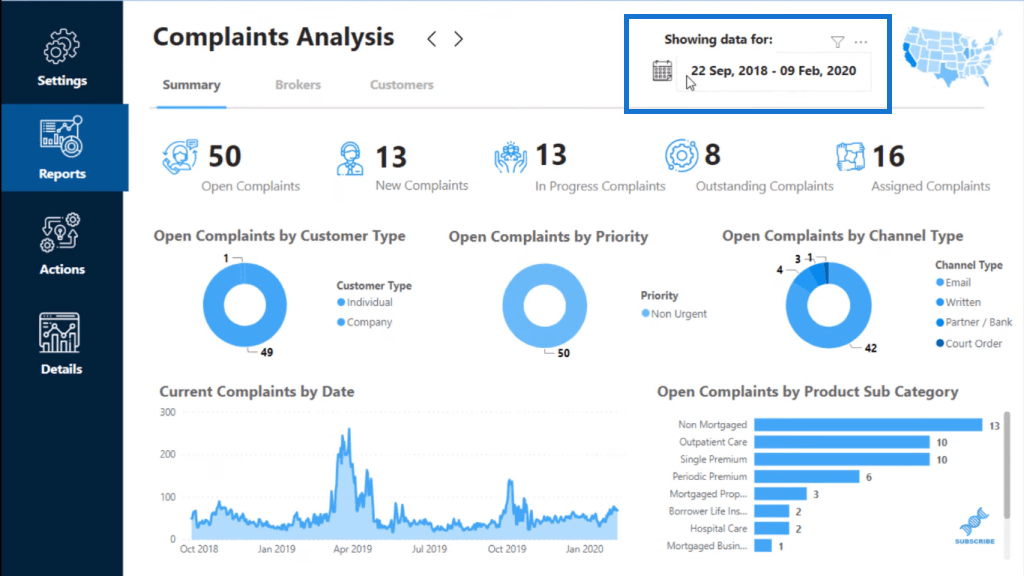1024x576 pixels.
Task: Click the USA map icon
Action: (x=952, y=57)
